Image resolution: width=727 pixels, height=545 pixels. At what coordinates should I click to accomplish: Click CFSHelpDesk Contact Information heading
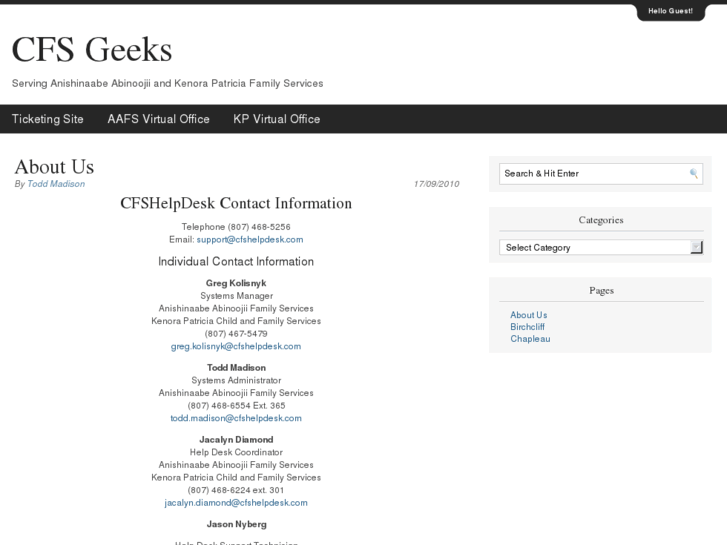[x=236, y=204]
